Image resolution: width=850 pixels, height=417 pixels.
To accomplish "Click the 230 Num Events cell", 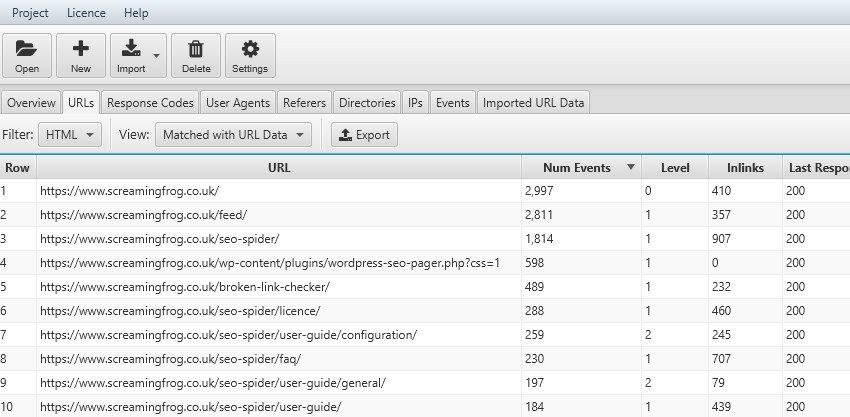I will point(581,358).
